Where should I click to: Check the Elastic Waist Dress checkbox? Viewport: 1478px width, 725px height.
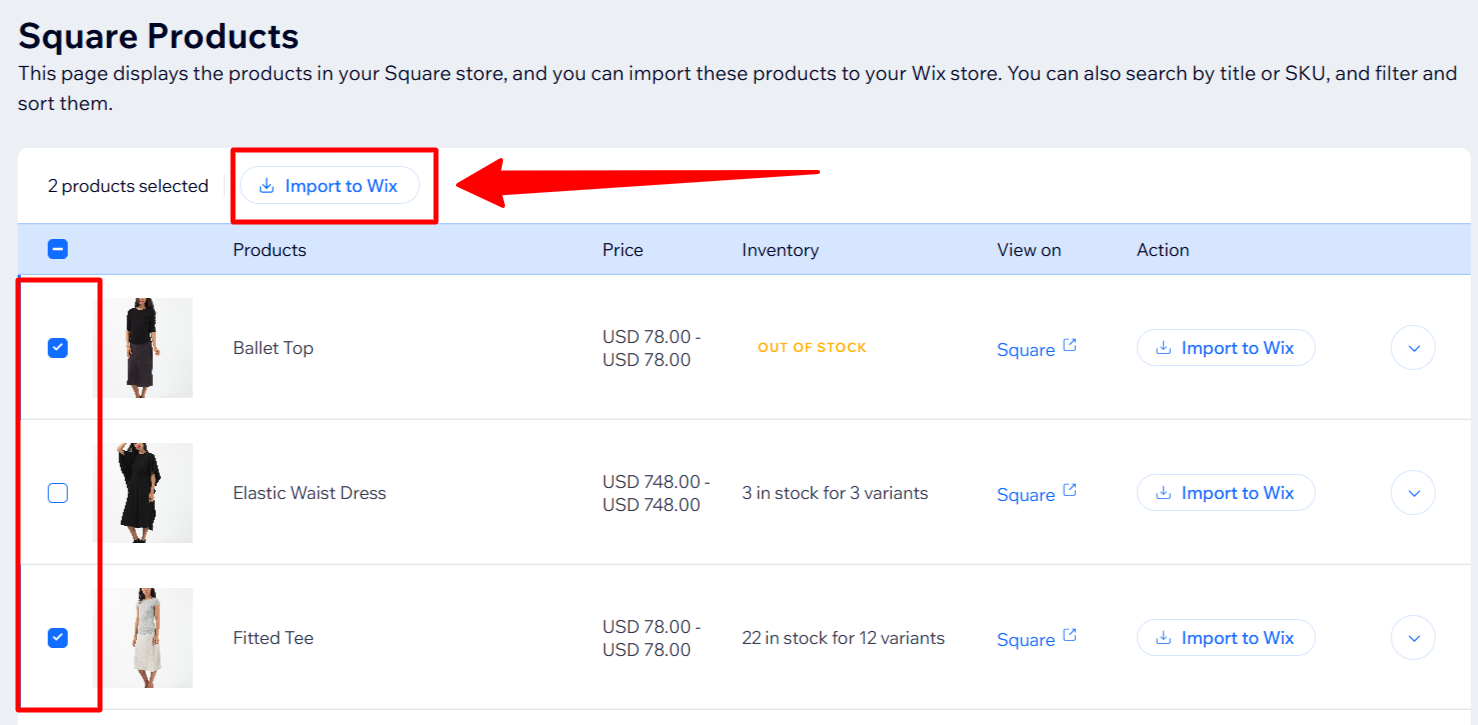58,493
